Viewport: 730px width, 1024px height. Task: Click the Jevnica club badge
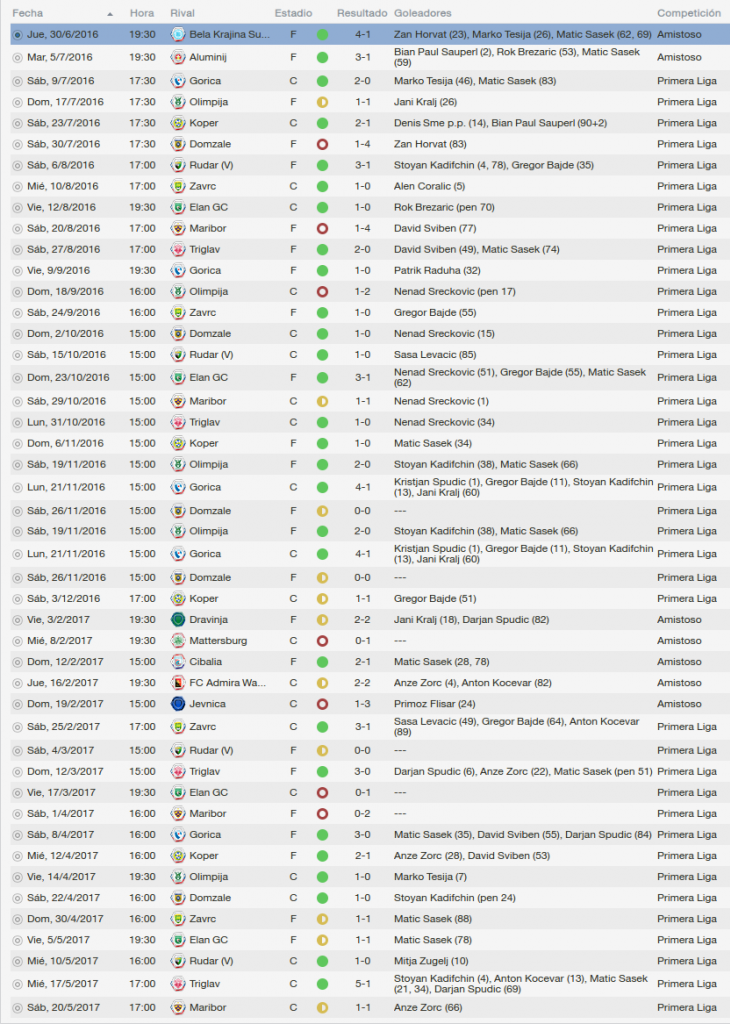click(178, 704)
